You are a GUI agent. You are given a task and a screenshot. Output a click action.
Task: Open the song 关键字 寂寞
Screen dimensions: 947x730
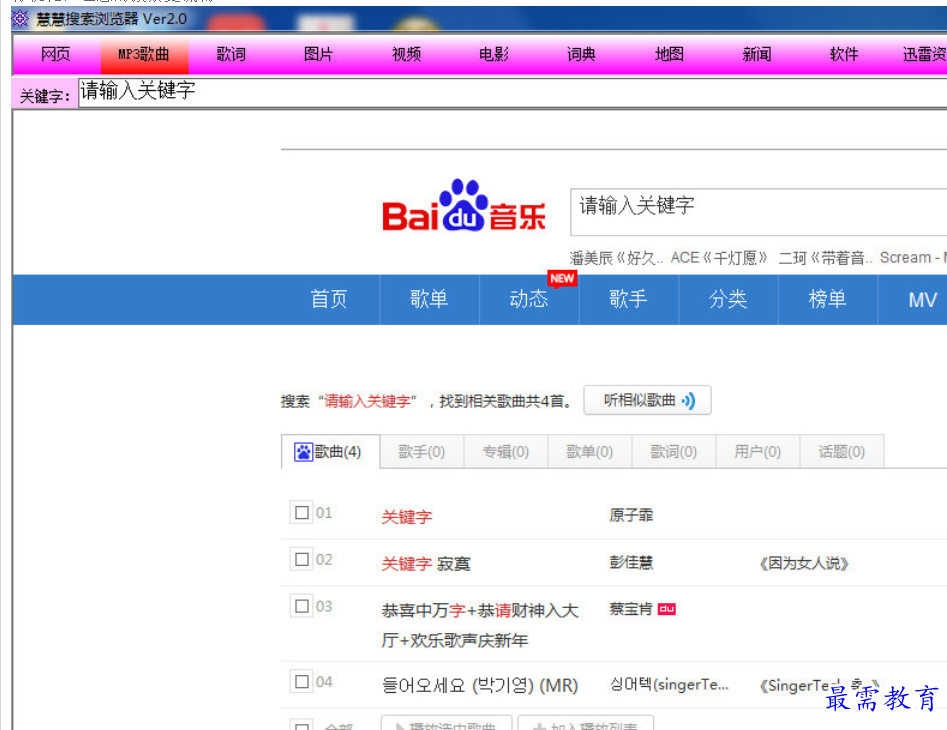(426, 564)
